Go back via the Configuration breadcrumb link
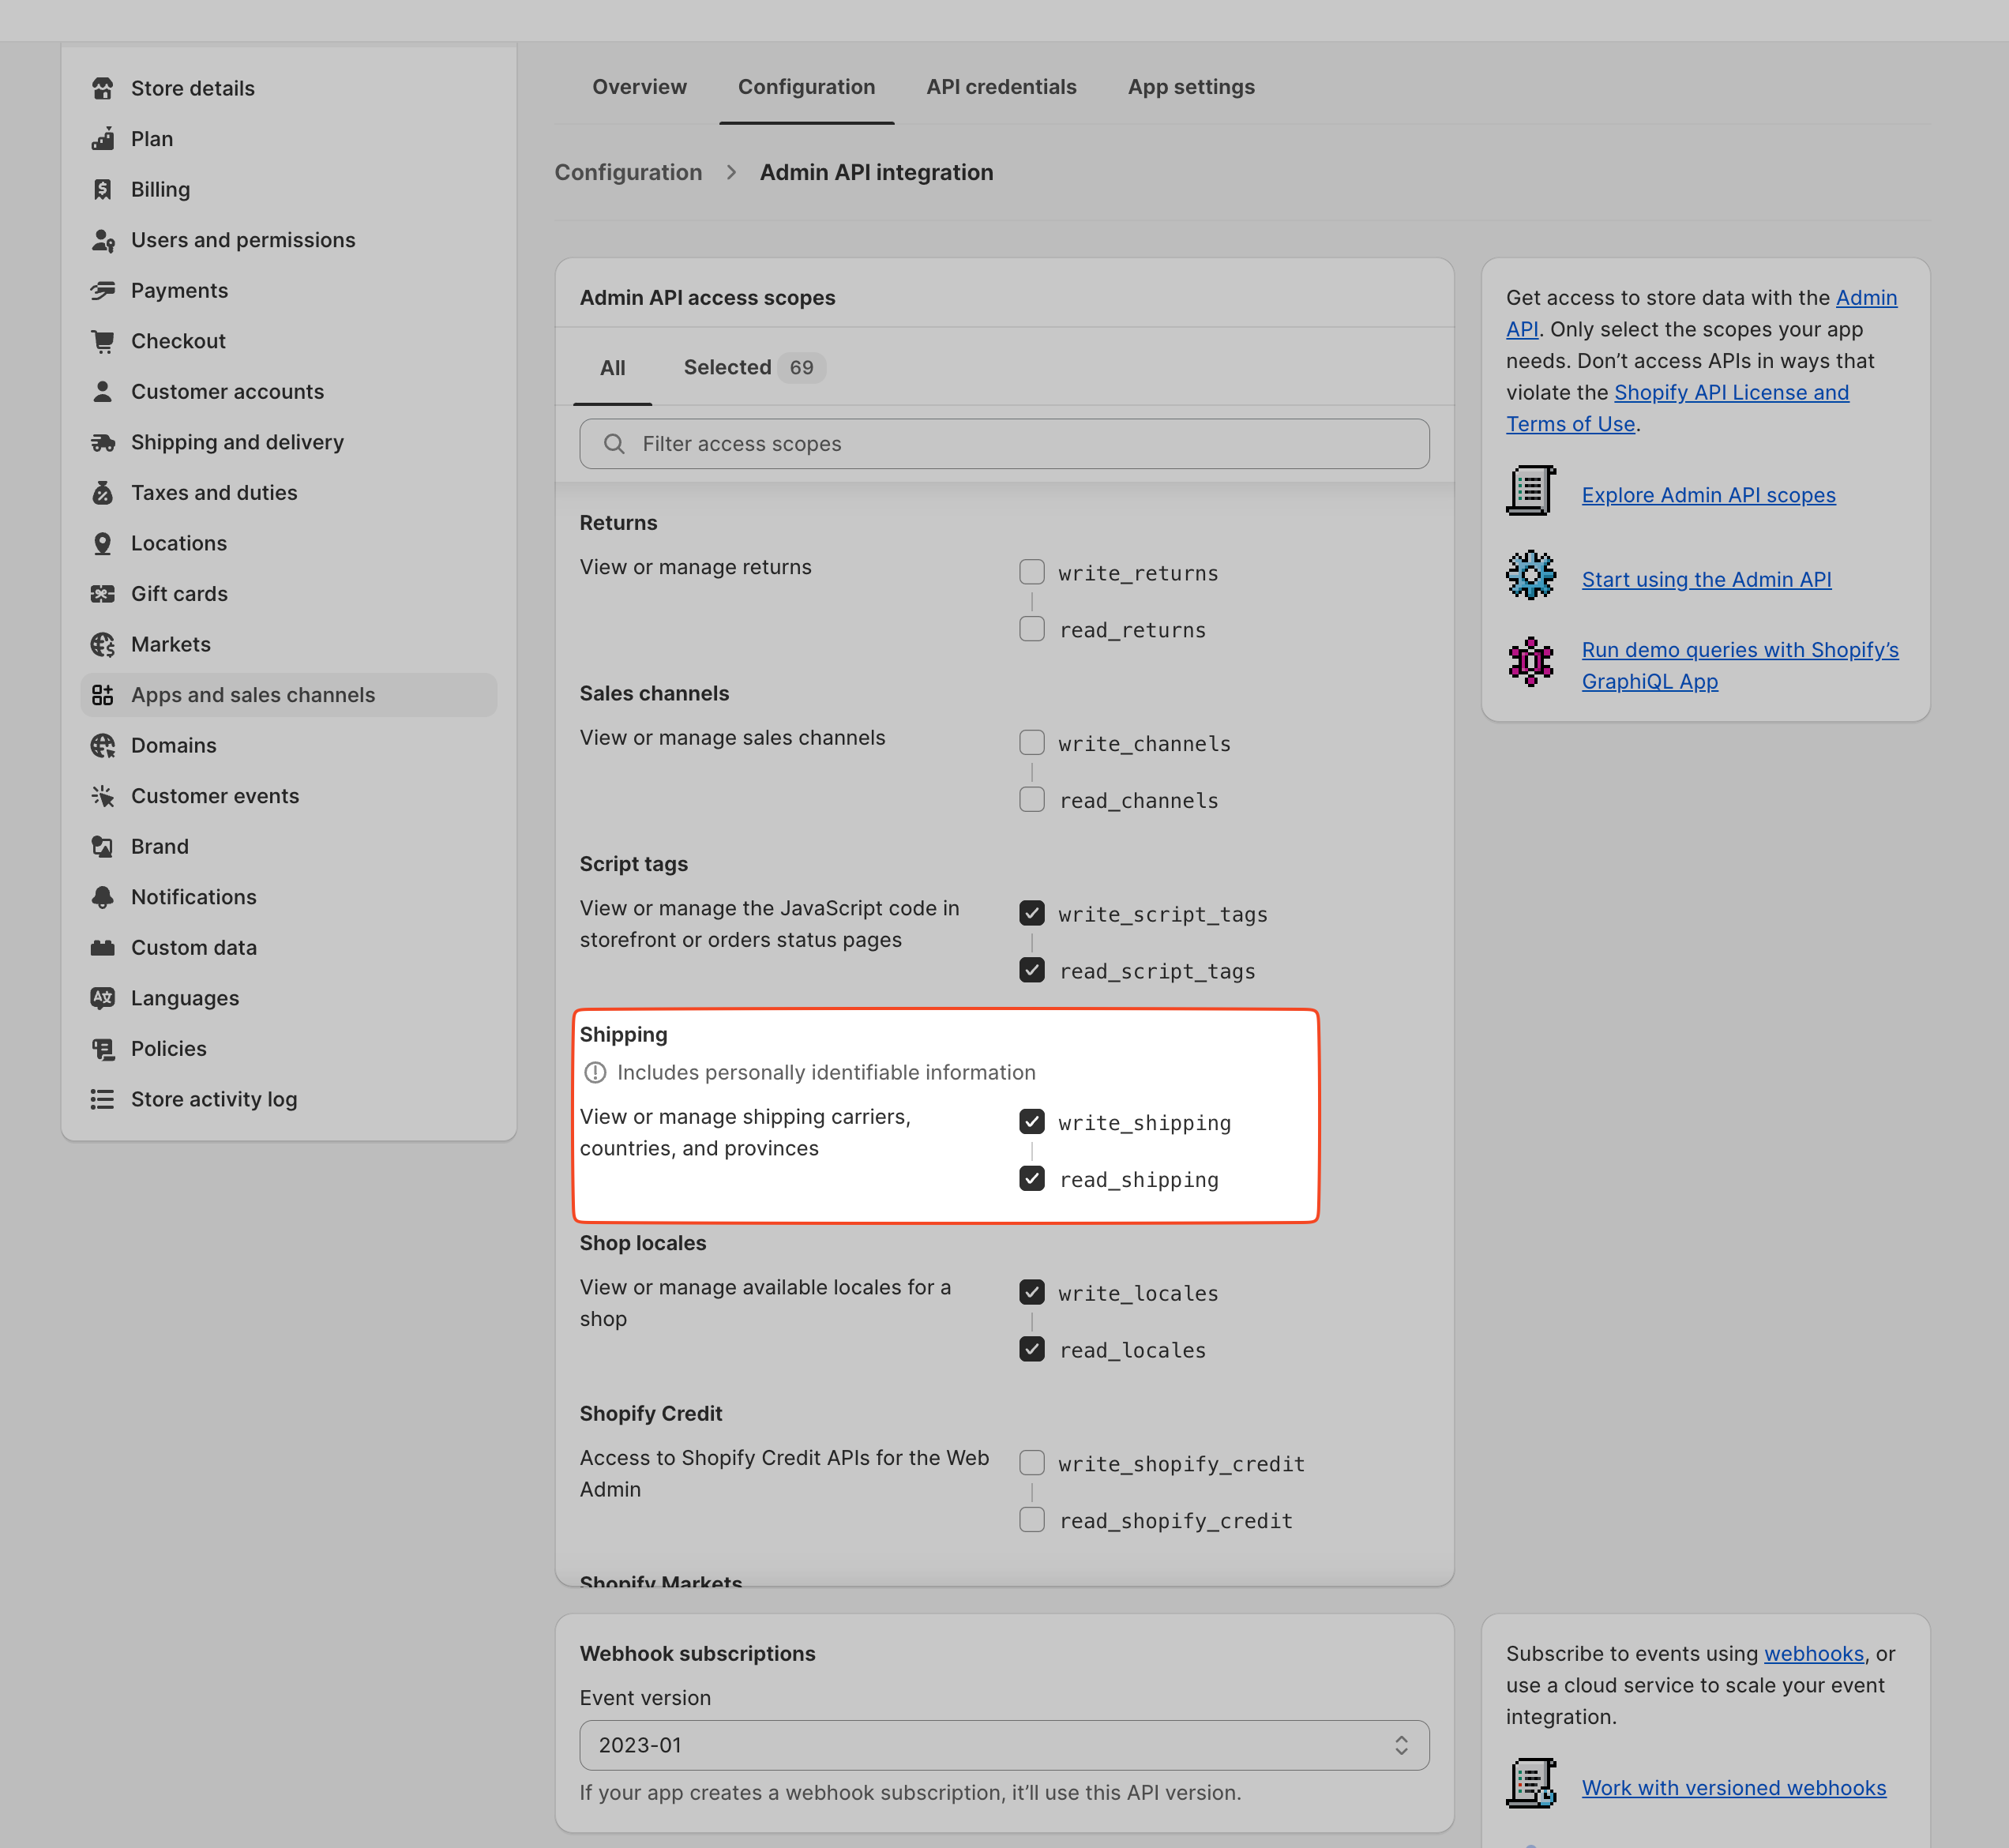 click(628, 173)
